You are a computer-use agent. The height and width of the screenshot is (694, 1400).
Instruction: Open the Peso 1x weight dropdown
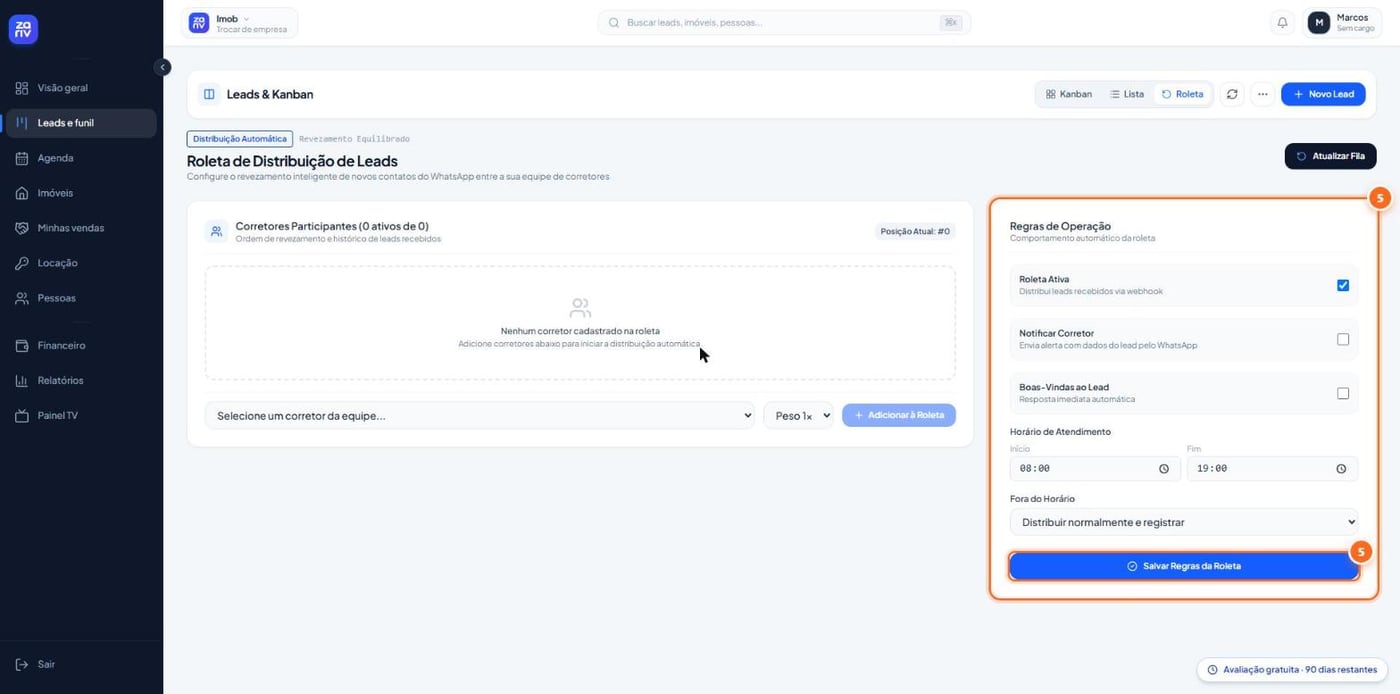click(798, 416)
